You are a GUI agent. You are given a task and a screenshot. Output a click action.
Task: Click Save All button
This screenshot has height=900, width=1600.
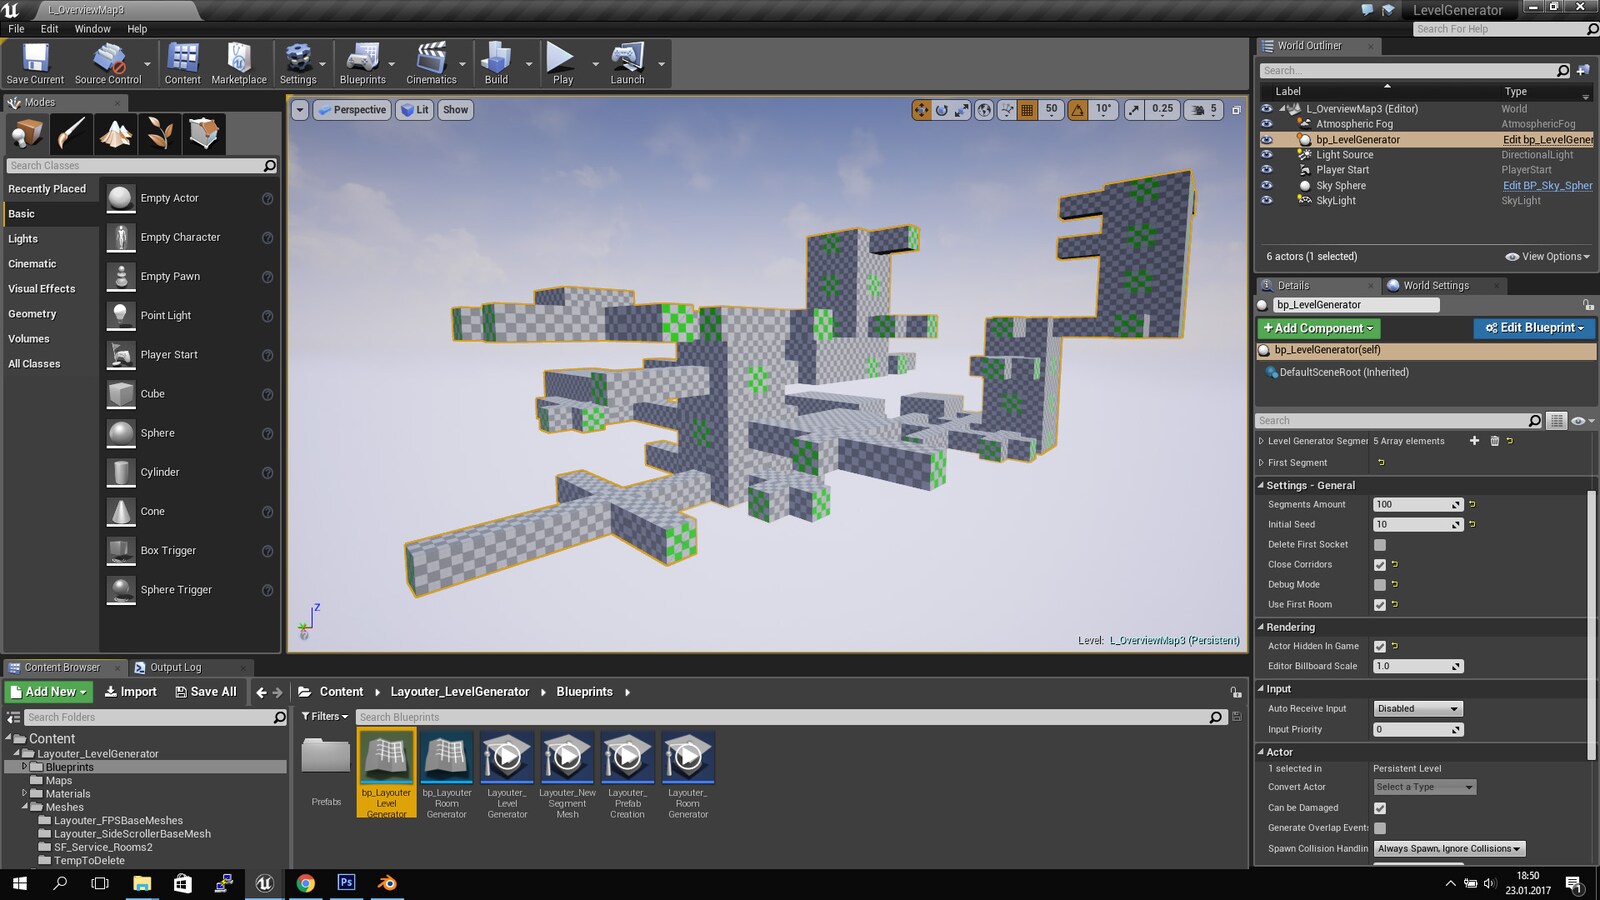(x=206, y=692)
